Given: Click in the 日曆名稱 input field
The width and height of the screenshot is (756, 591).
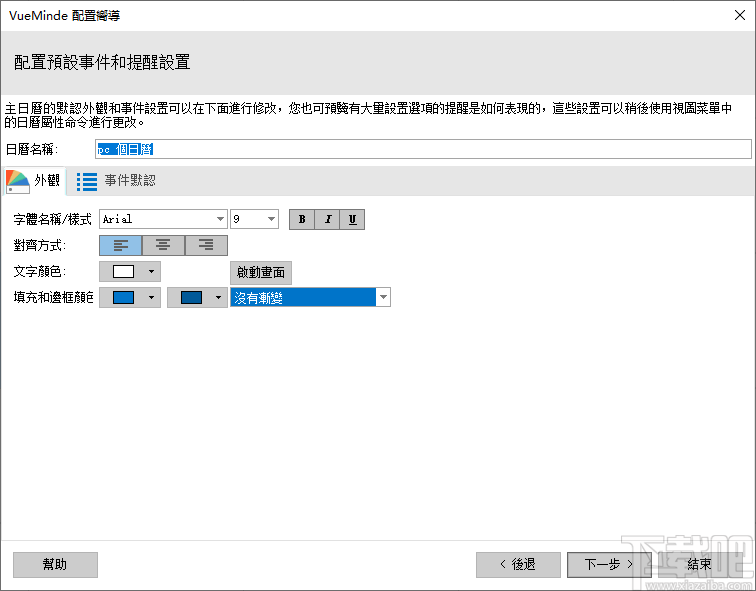Looking at the screenshot, I should [x=423, y=149].
